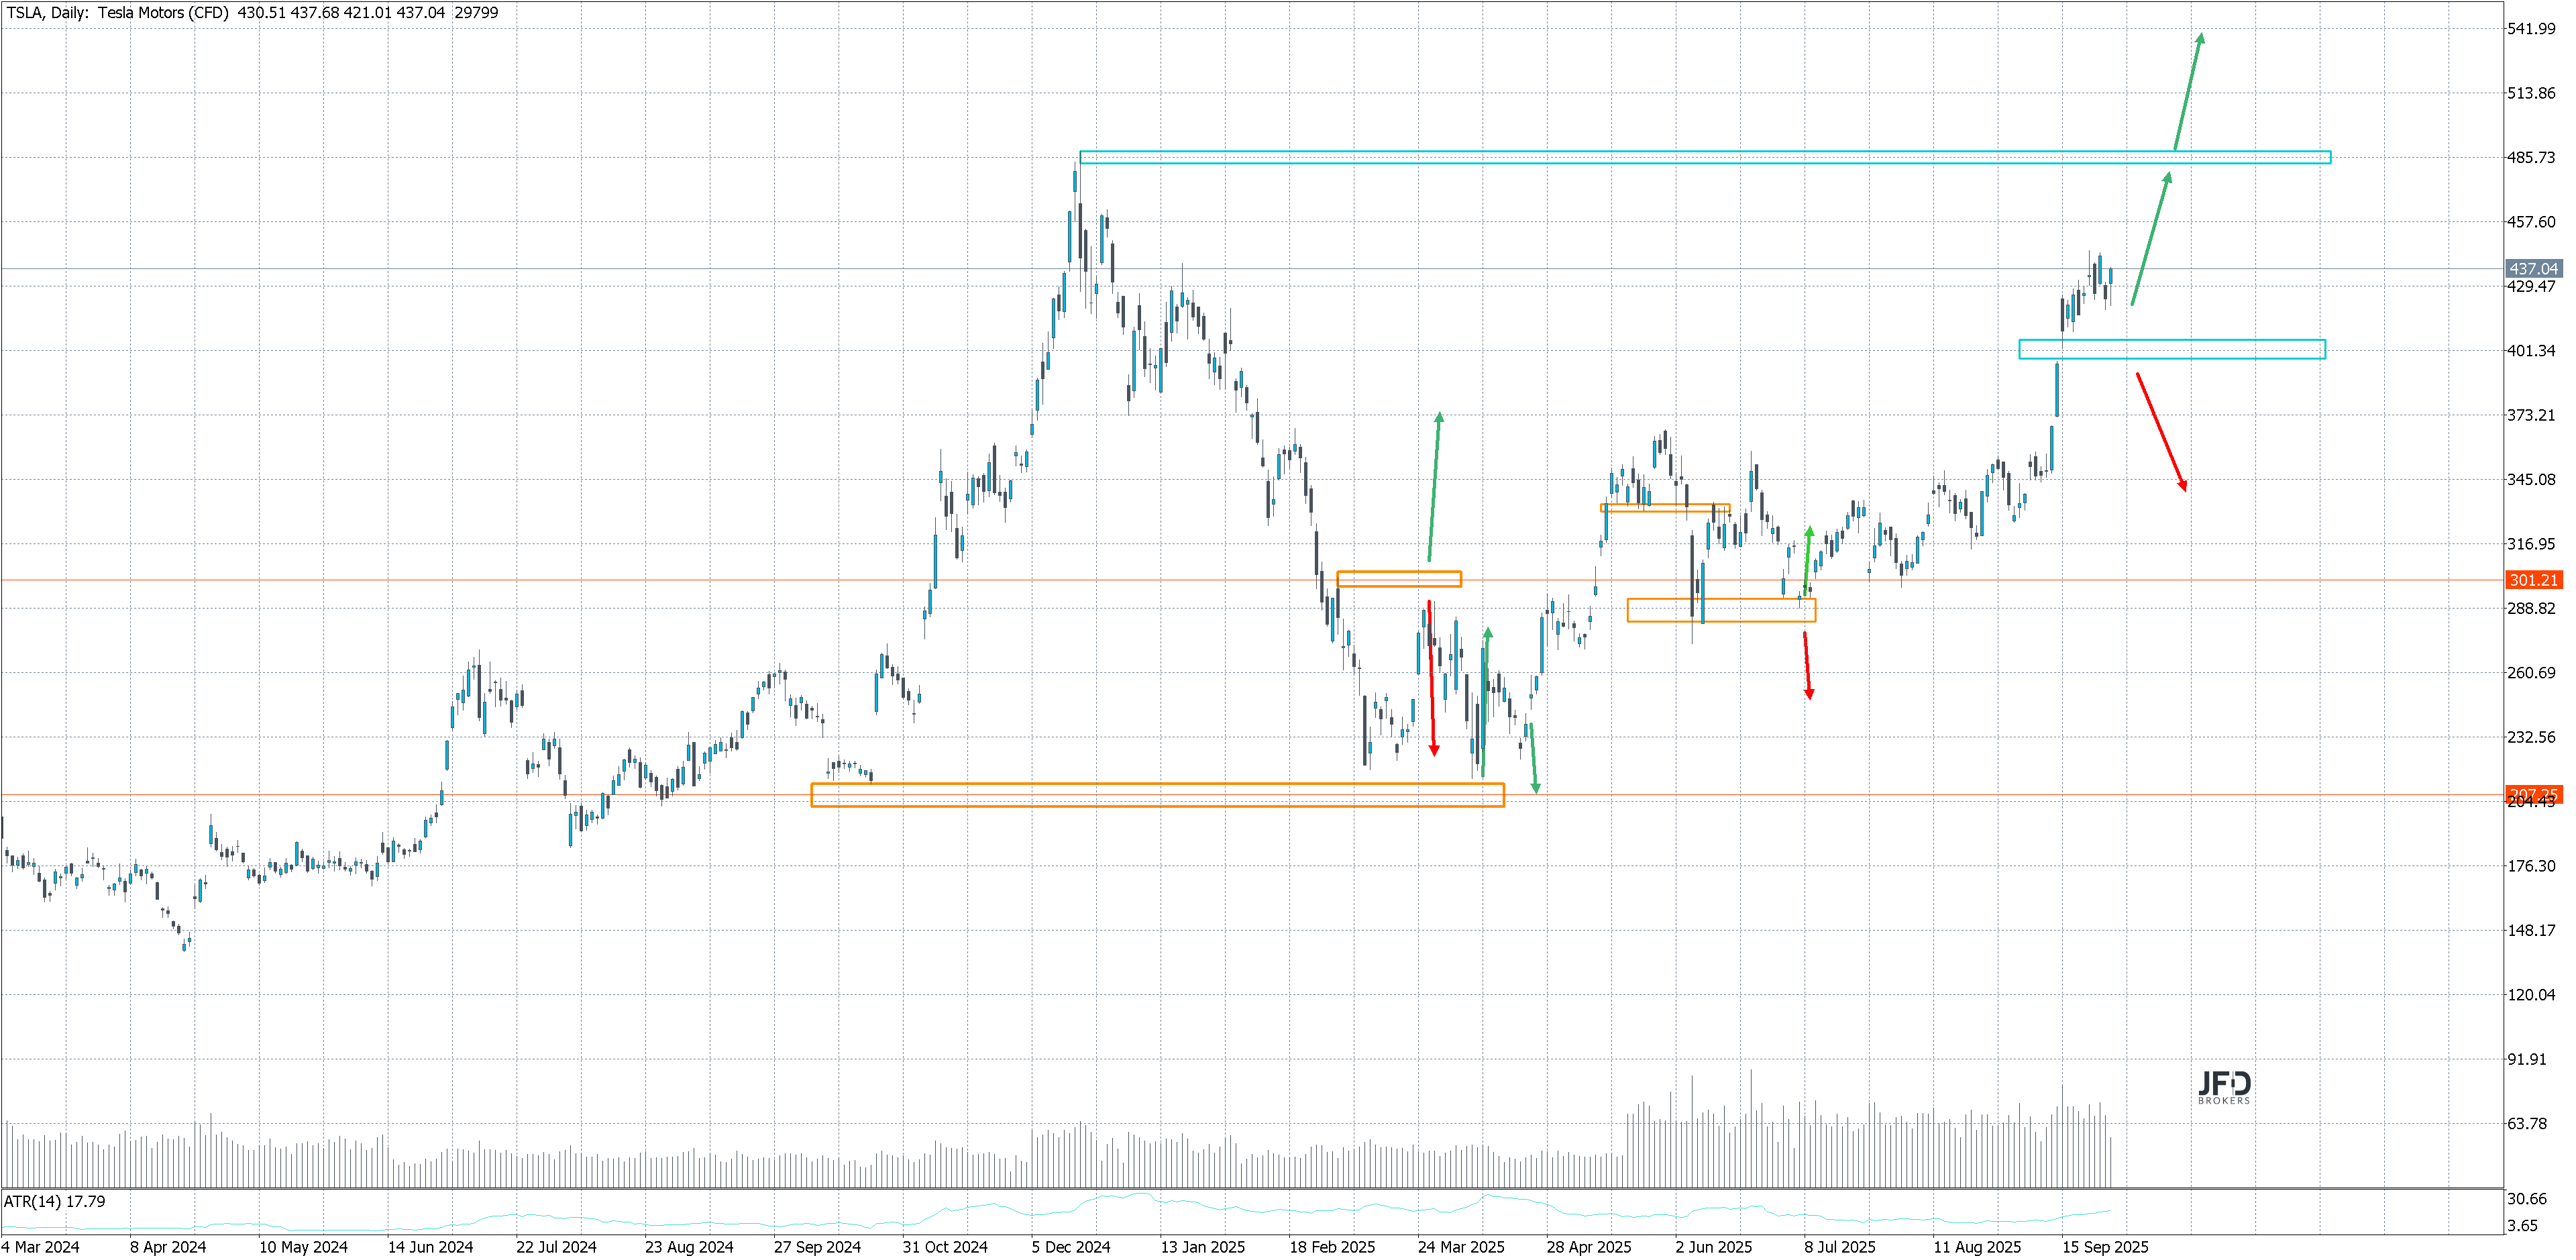This screenshot has height=1260, width=2576.
Task: Click the 176.30 price axis label
Action: pyautogui.click(x=2531, y=866)
